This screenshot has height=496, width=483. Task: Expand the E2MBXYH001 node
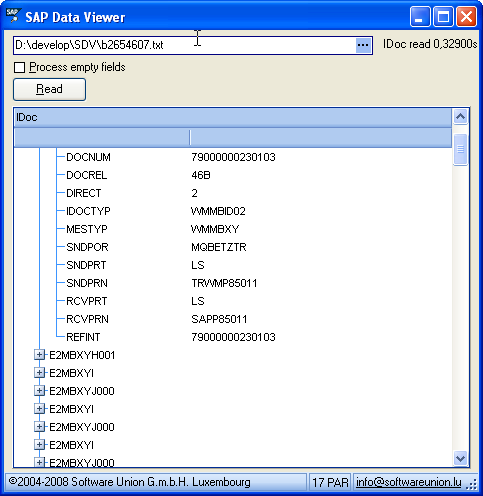pyautogui.click(x=39, y=355)
